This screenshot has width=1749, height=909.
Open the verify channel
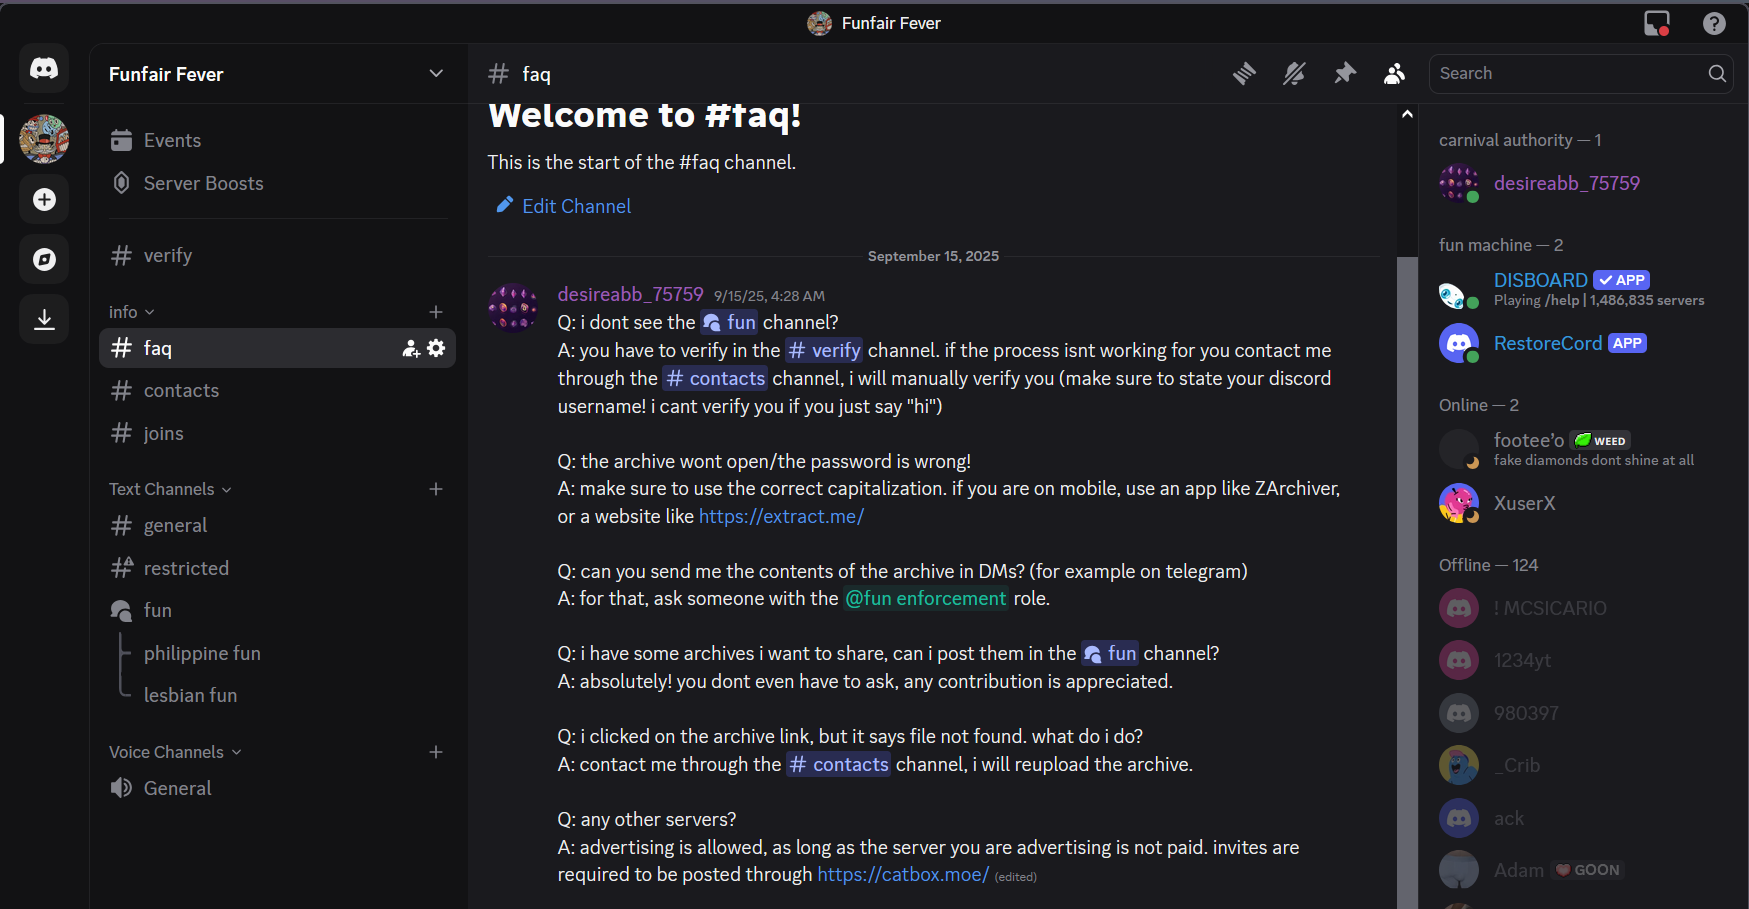(x=277, y=255)
